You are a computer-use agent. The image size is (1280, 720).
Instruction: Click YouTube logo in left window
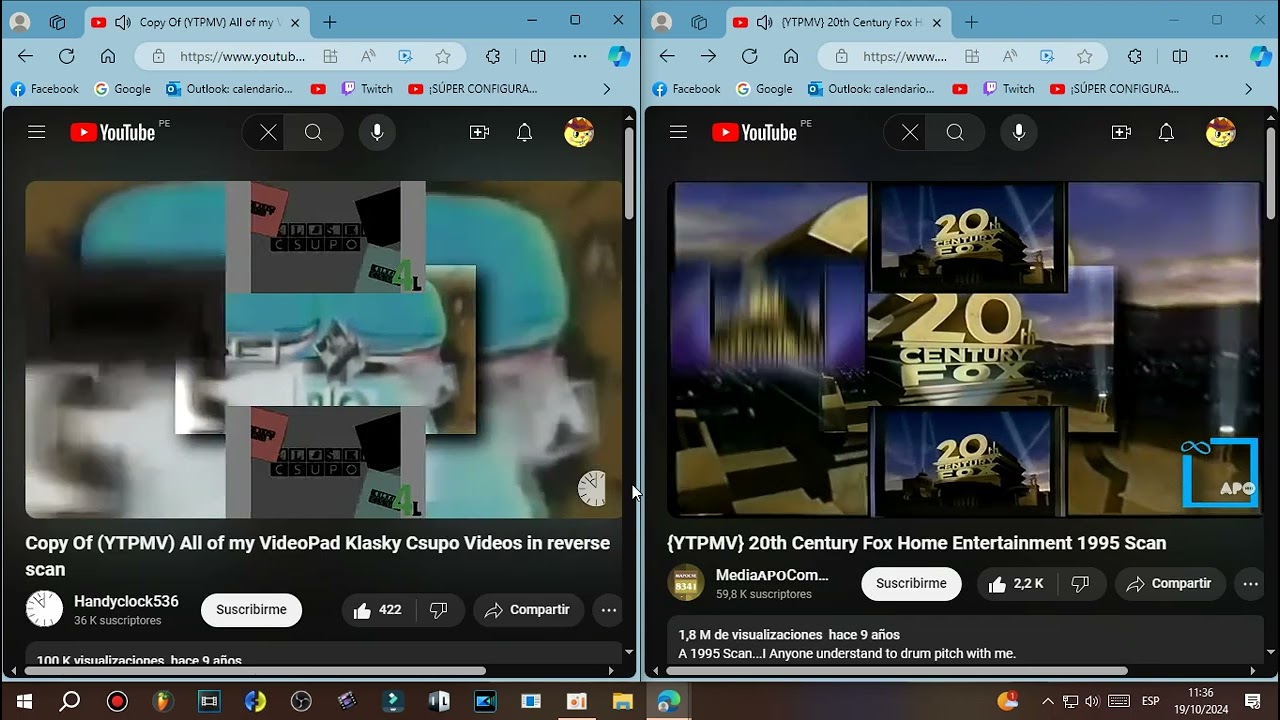(113, 132)
